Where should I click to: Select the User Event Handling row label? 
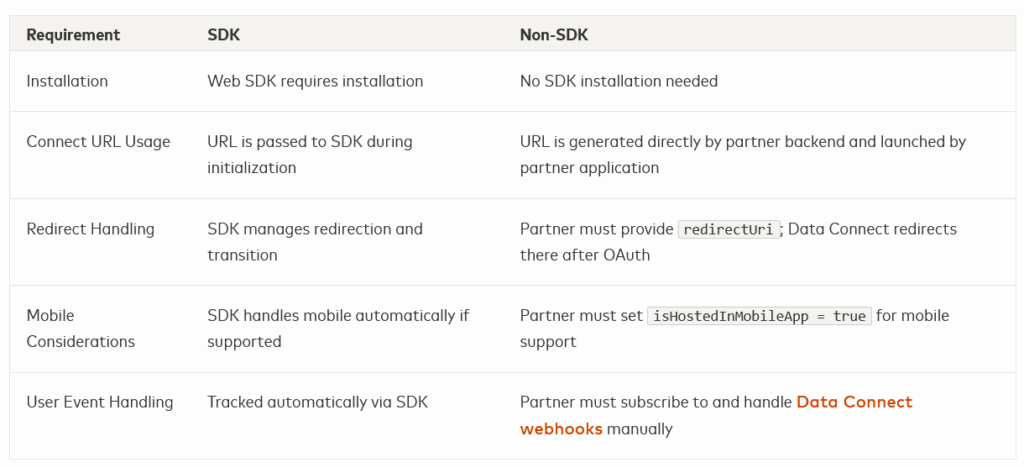pyautogui.click(x=99, y=402)
